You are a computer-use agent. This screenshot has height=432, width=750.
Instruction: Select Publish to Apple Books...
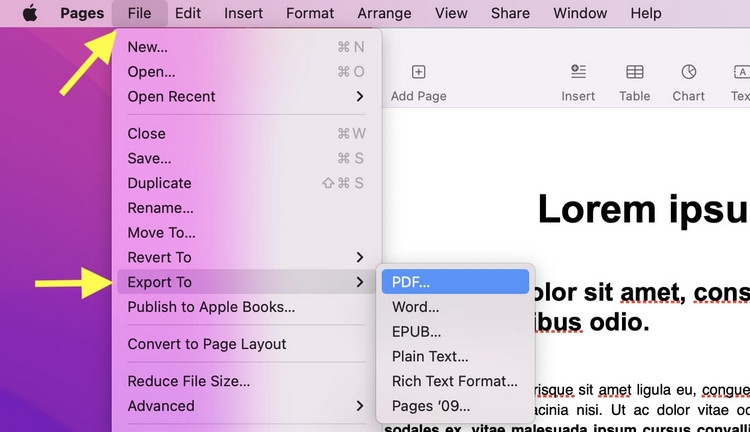tap(246, 307)
